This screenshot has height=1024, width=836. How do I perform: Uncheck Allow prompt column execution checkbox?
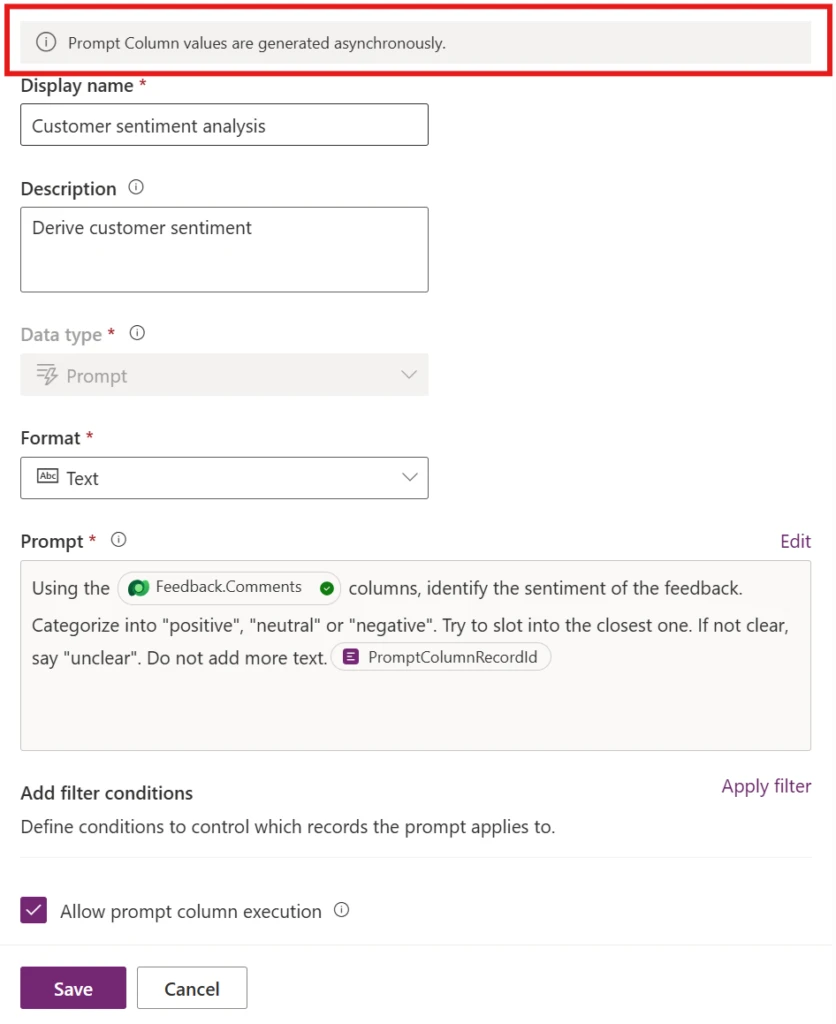click(33, 910)
